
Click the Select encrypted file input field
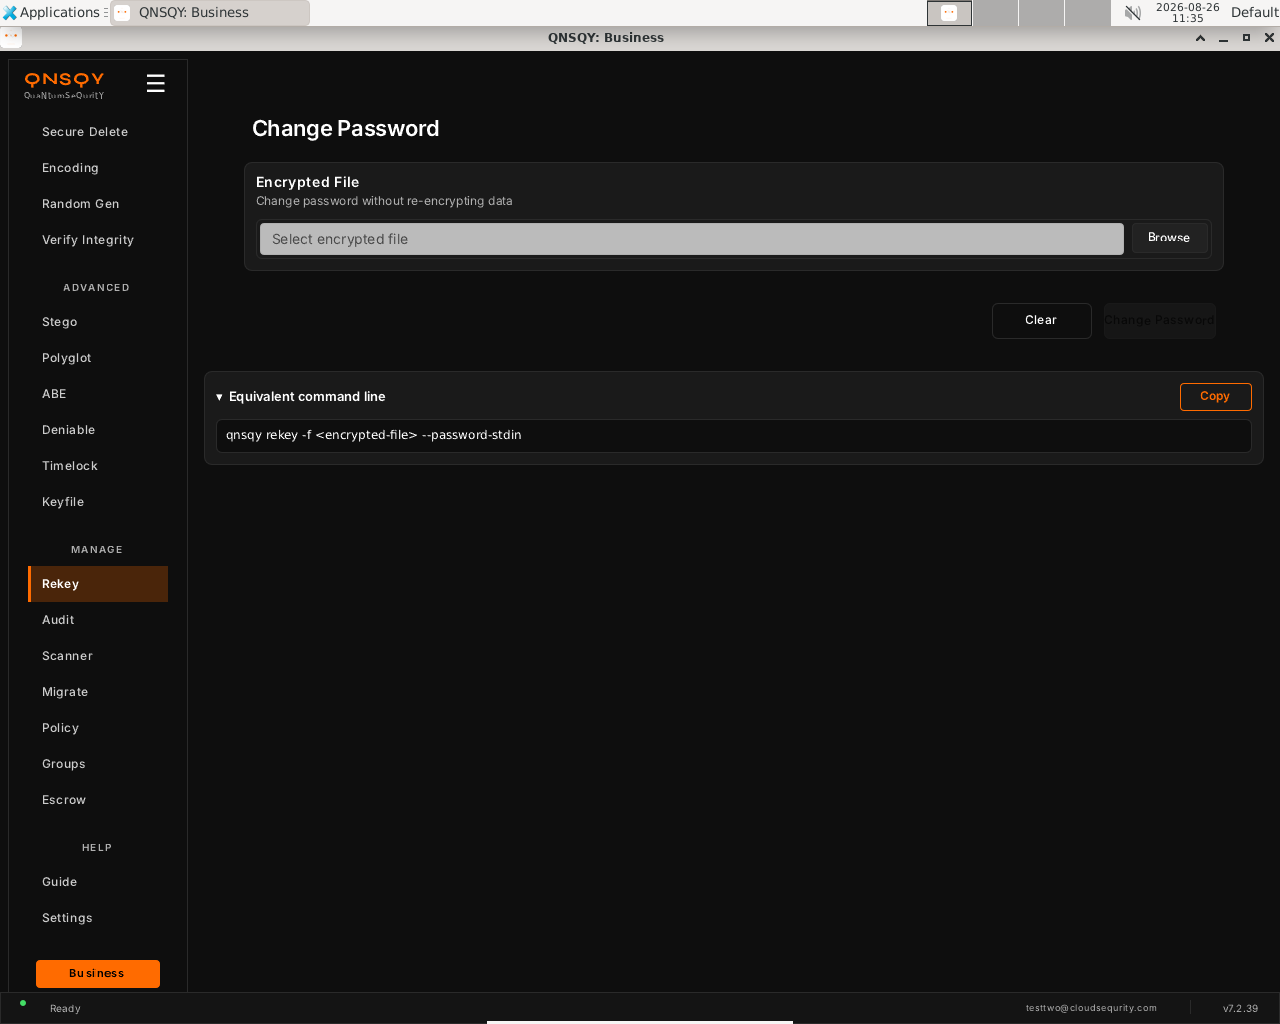(692, 239)
